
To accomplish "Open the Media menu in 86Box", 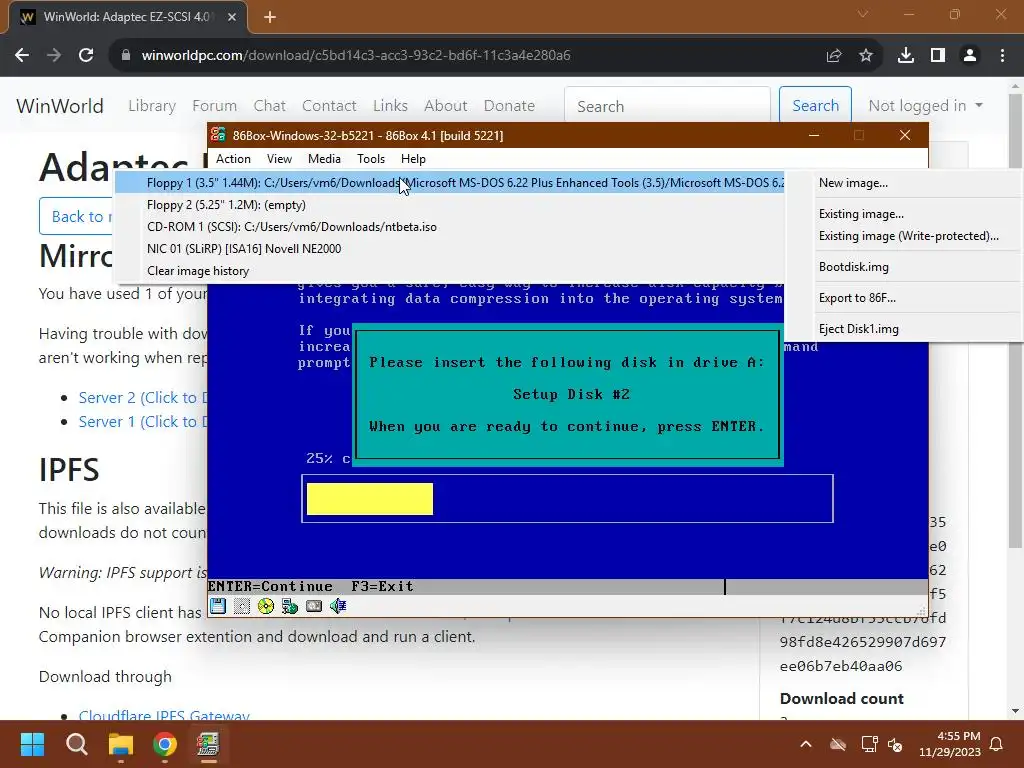I will (x=325, y=159).
